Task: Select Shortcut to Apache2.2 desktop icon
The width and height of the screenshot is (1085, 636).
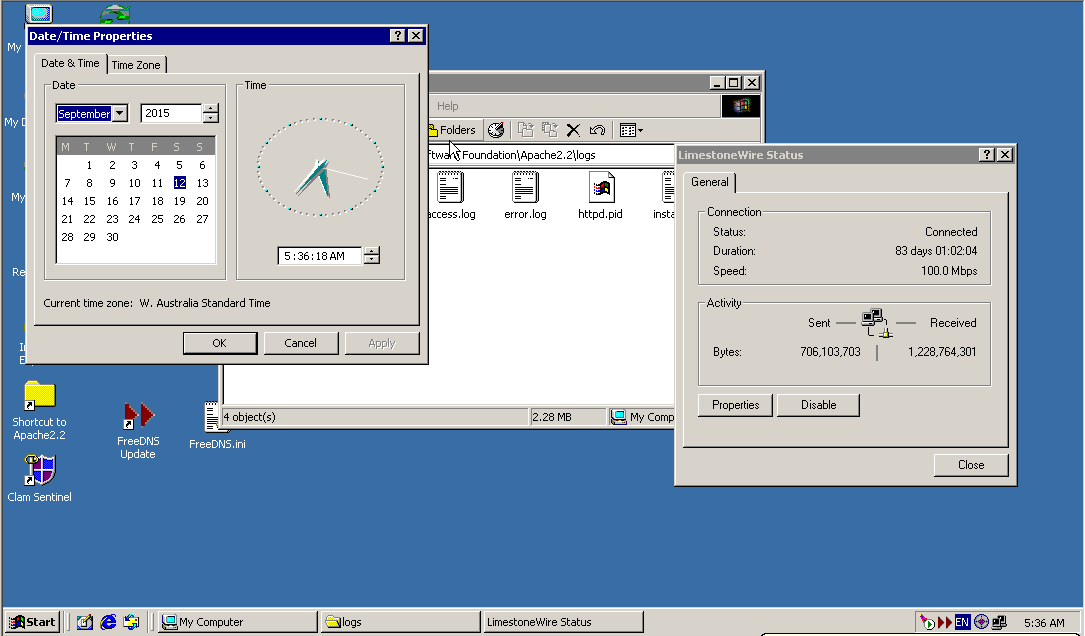Action: pyautogui.click(x=39, y=410)
